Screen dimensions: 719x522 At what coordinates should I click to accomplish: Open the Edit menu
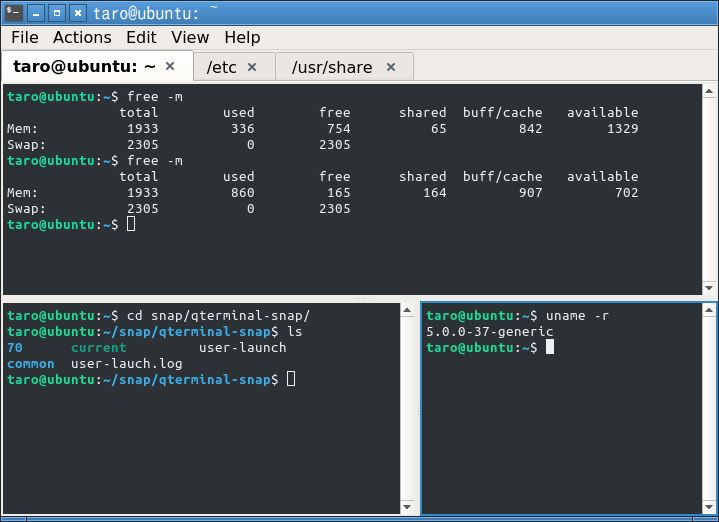coord(141,37)
